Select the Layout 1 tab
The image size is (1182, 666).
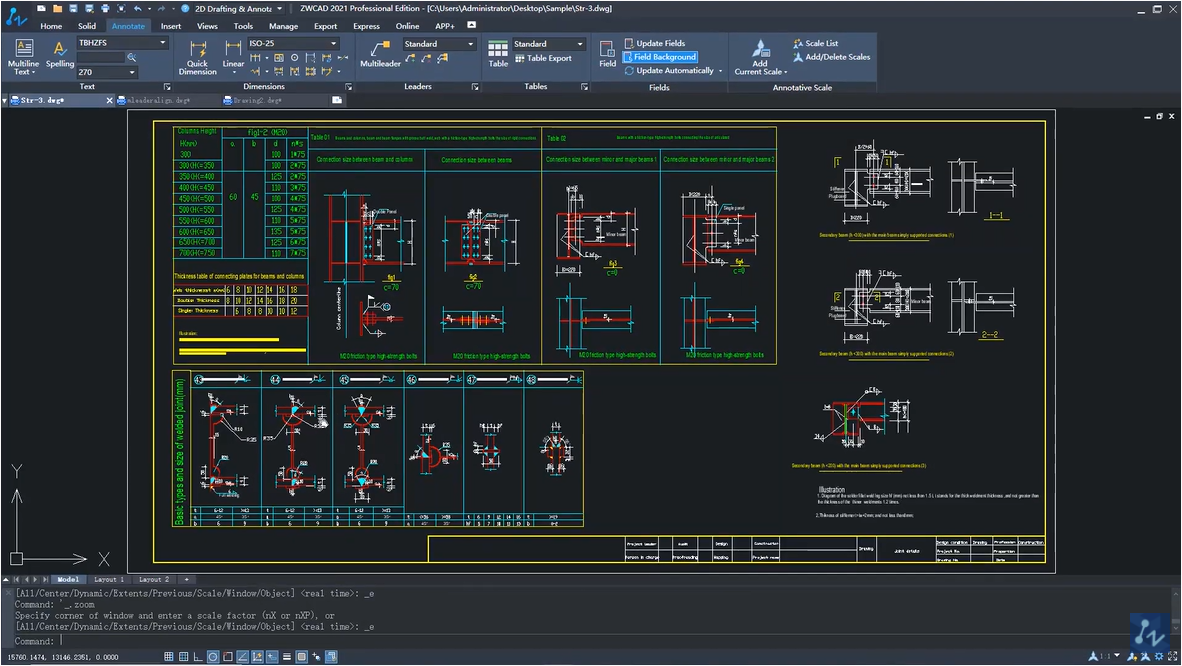108,580
